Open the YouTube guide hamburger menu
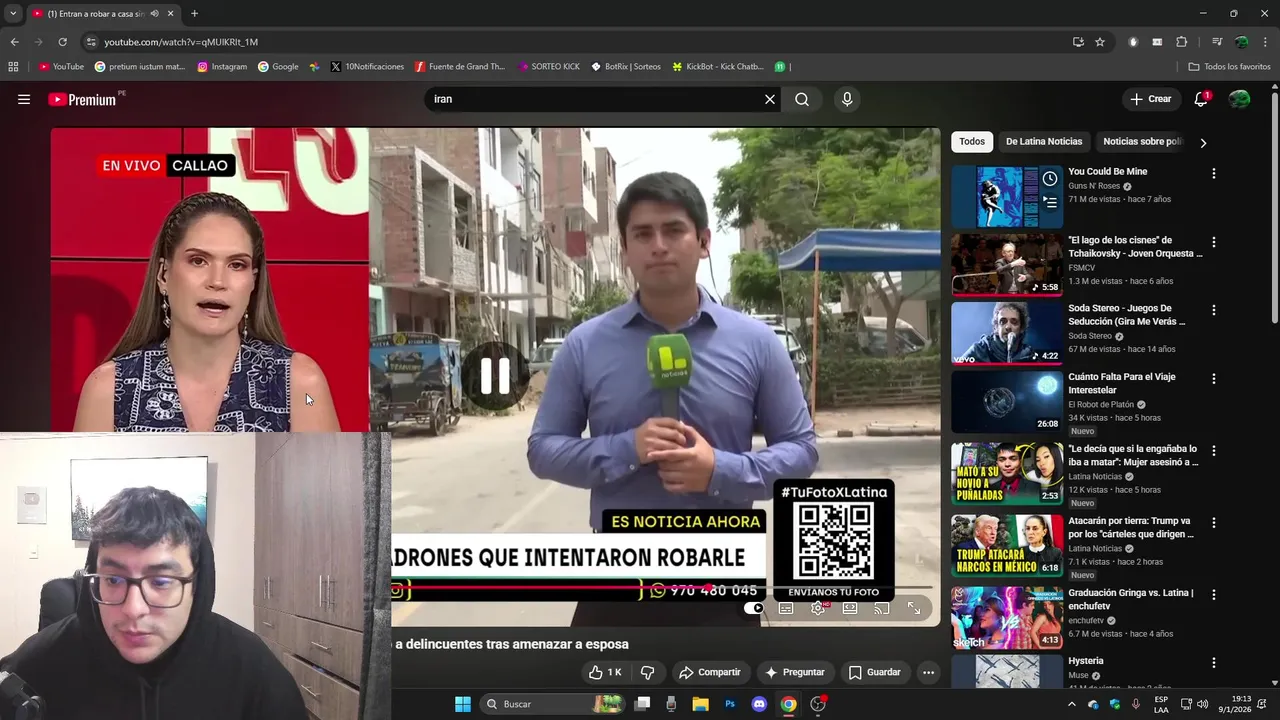Image resolution: width=1280 pixels, height=720 pixels. pos(24,99)
